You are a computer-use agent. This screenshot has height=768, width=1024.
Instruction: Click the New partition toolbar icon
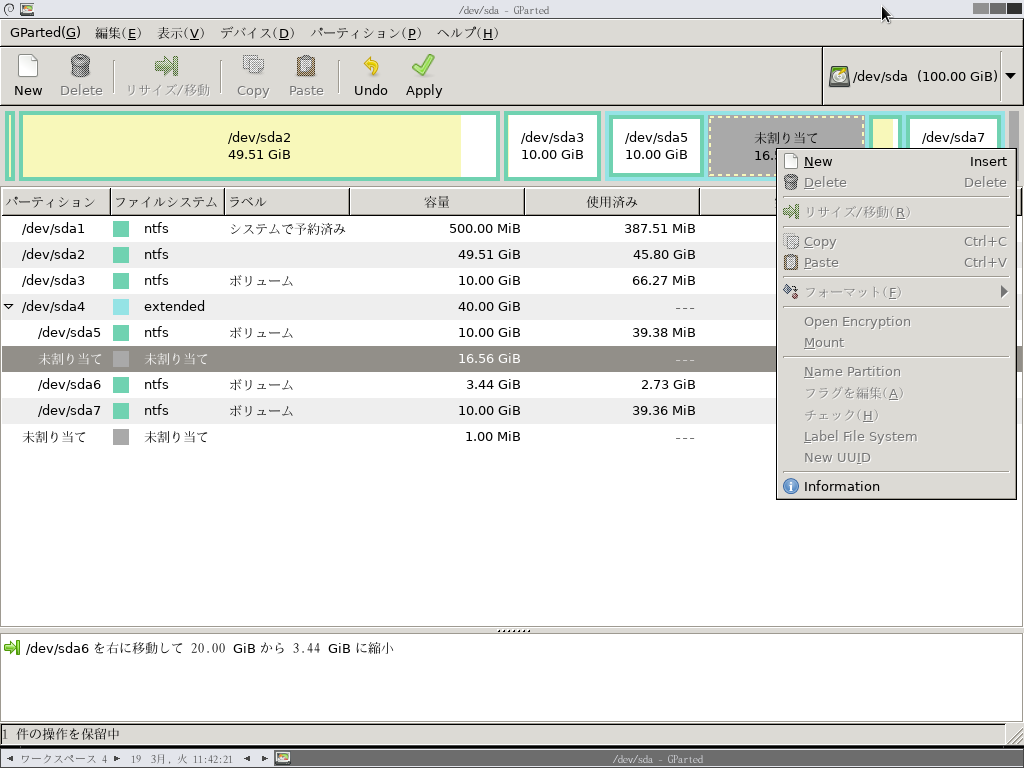point(28,66)
